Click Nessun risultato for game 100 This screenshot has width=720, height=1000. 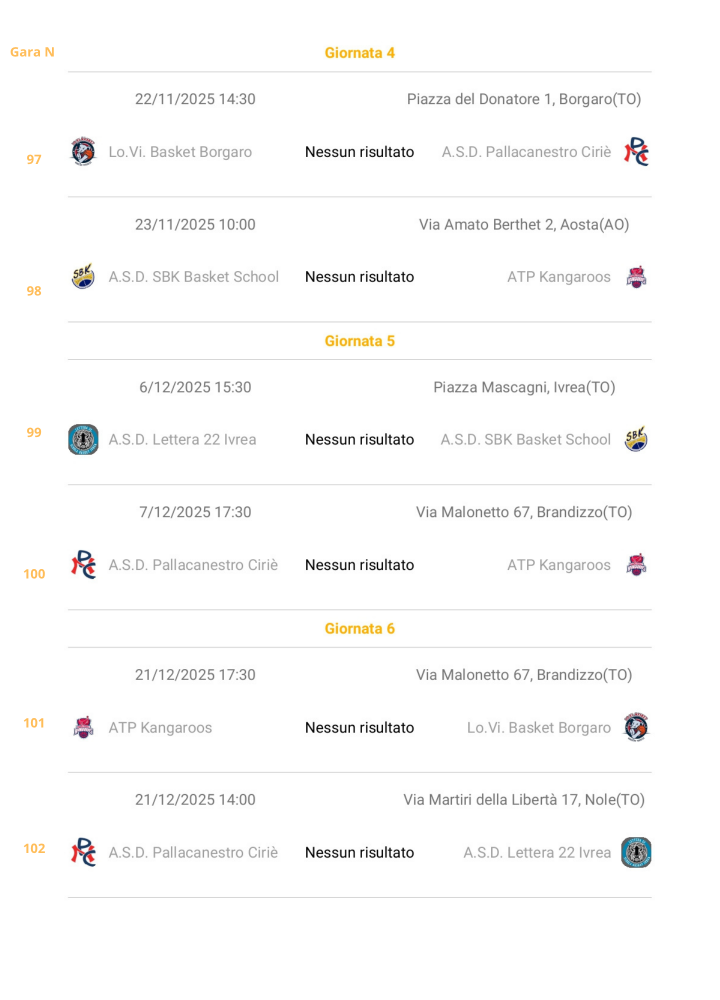click(360, 565)
